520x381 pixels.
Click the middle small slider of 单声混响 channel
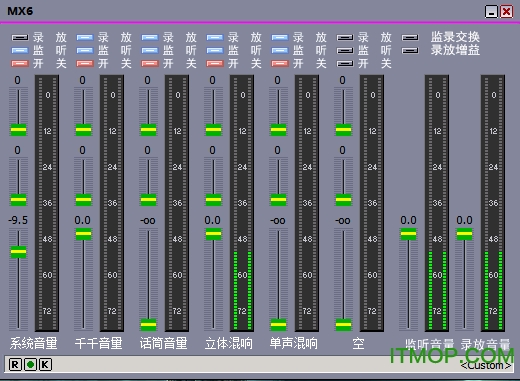[x=278, y=200]
